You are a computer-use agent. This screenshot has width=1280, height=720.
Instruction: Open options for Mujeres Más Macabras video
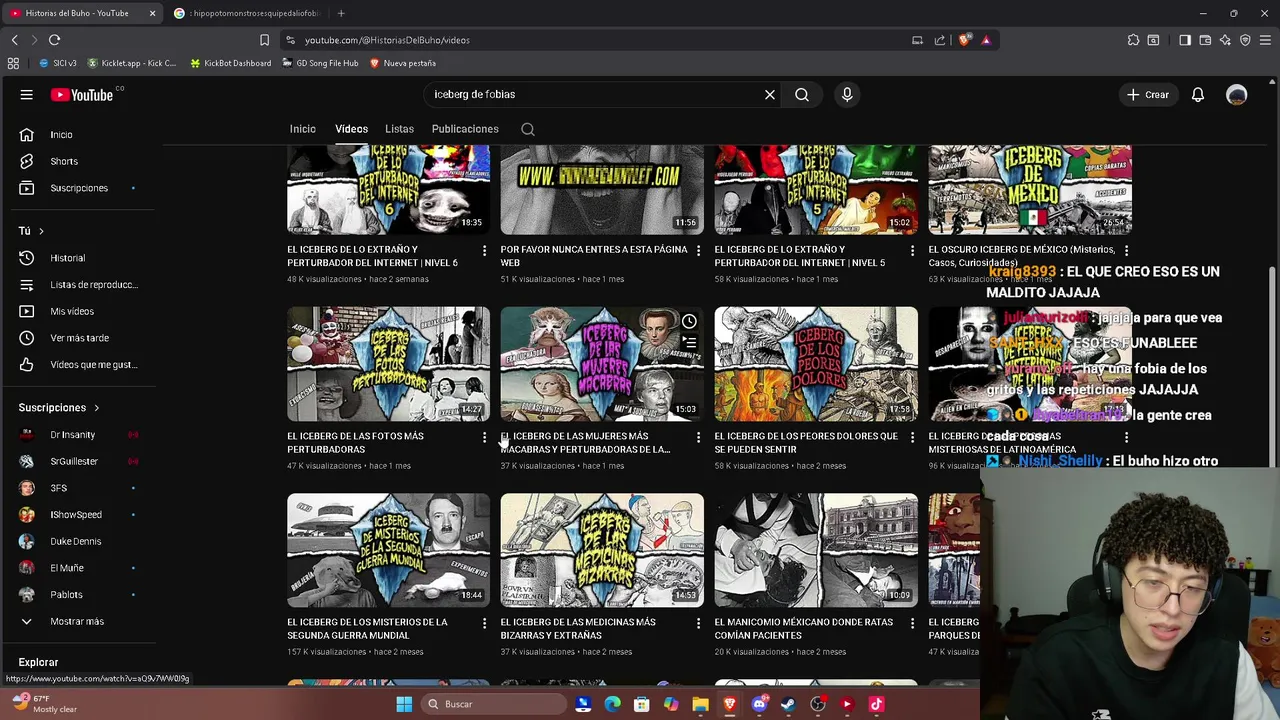click(x=698, y=437)
